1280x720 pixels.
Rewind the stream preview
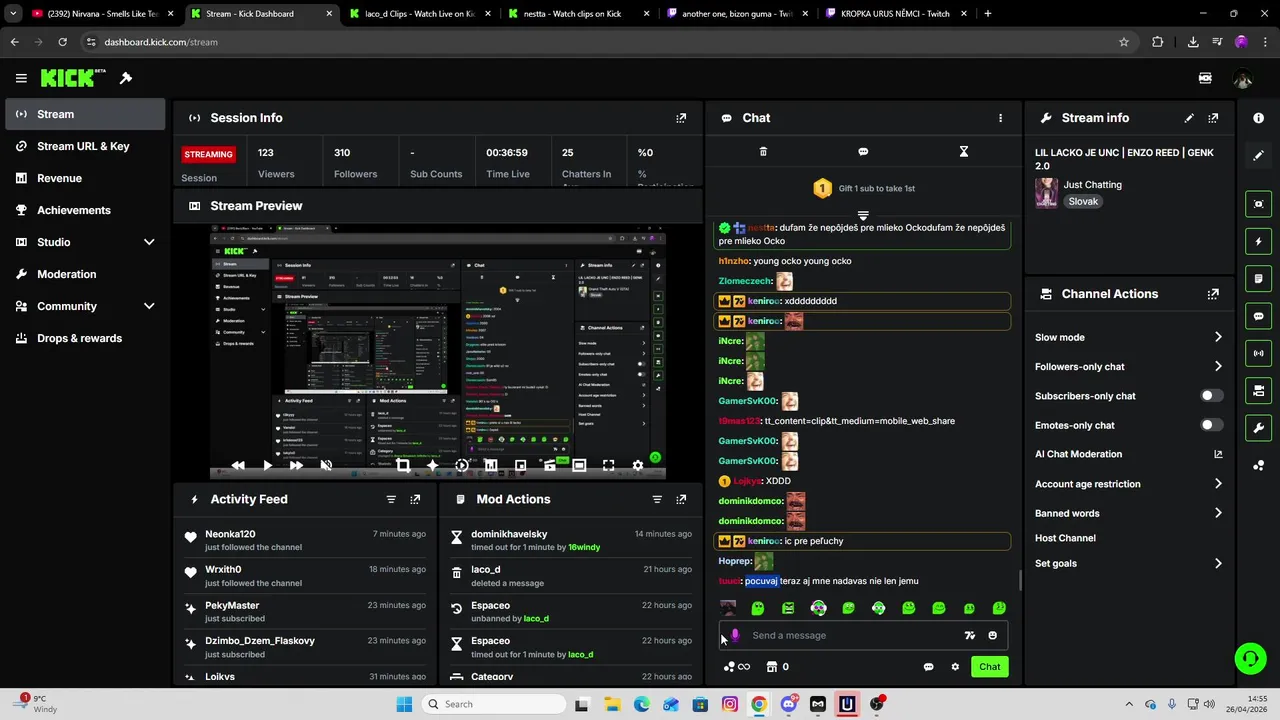pyautogui.click(x=237, y=465)
